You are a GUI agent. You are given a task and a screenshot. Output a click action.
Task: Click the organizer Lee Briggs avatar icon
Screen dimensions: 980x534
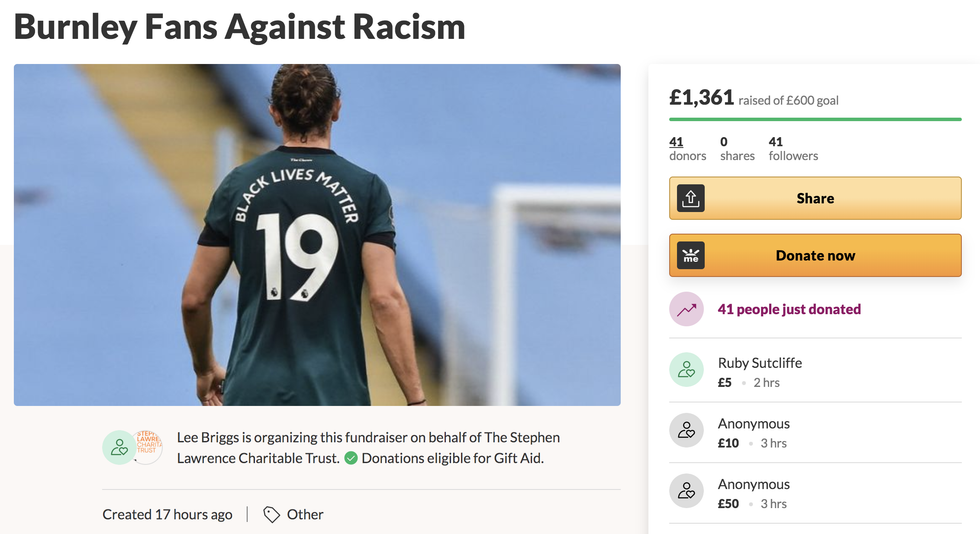point(119,448)
